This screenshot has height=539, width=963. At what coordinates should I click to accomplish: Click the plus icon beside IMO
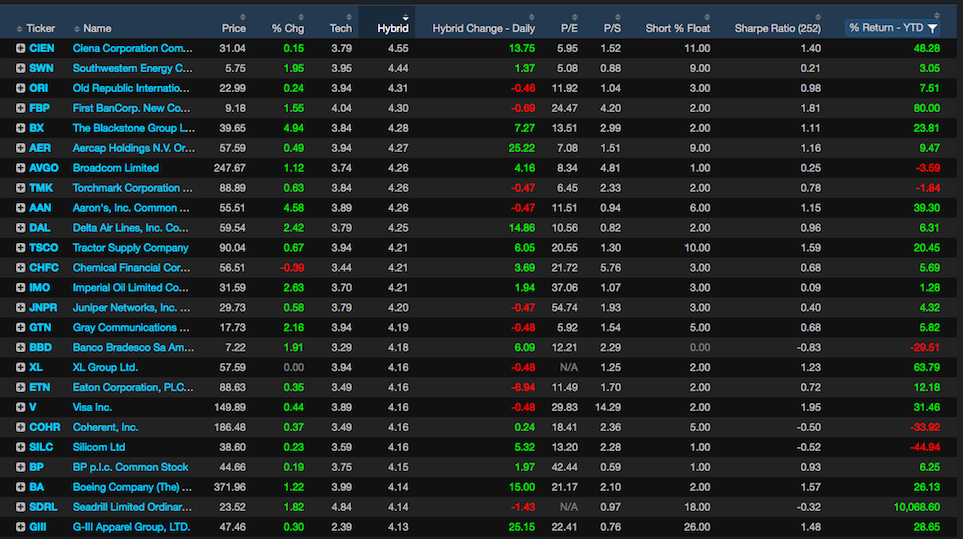click(x=20, y=288)
